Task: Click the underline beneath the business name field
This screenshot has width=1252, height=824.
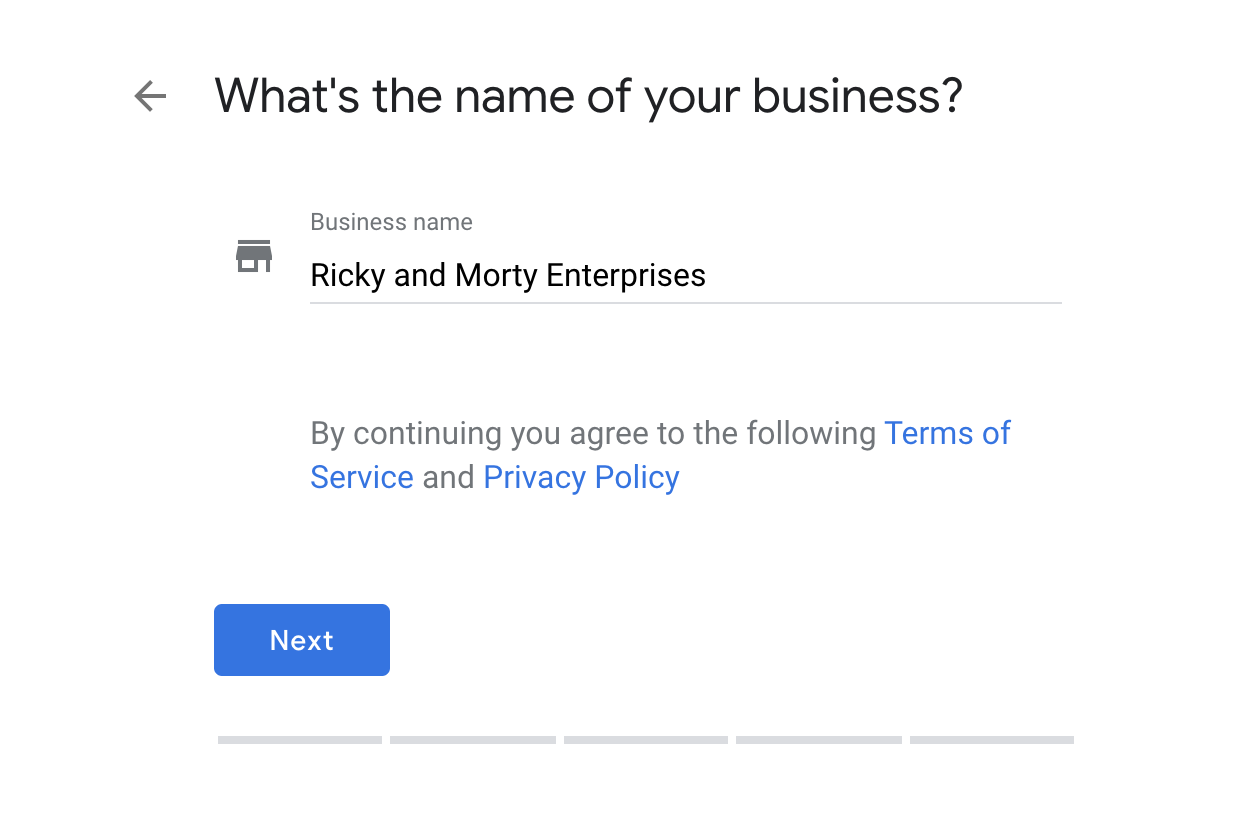Action: [x=686, y=301]
